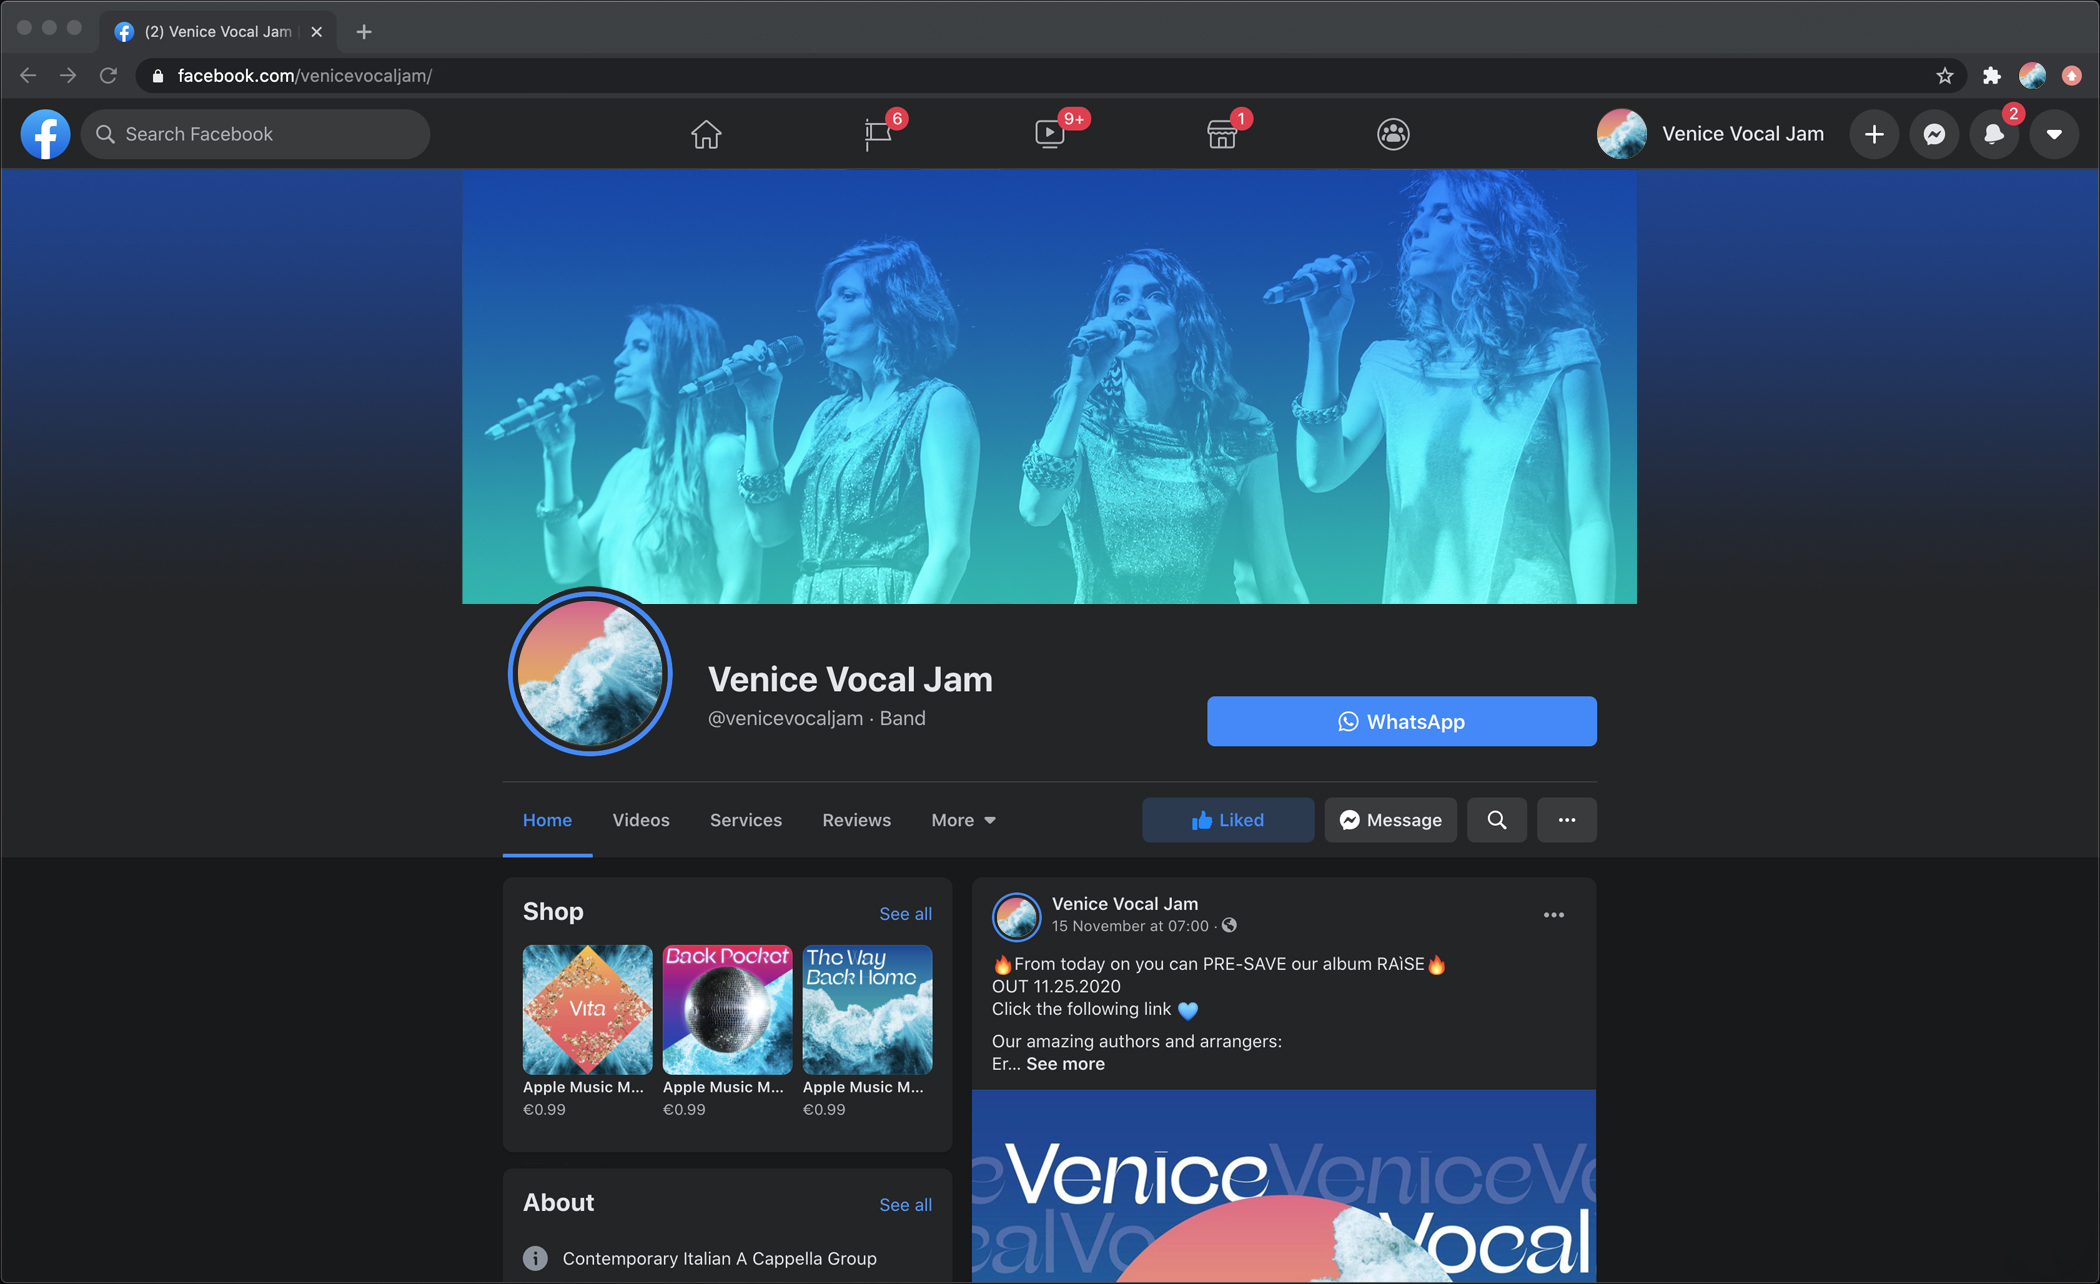Click the Message button
Viewport: 2100px width, 1284px height.
click(x=1390, y=820)
